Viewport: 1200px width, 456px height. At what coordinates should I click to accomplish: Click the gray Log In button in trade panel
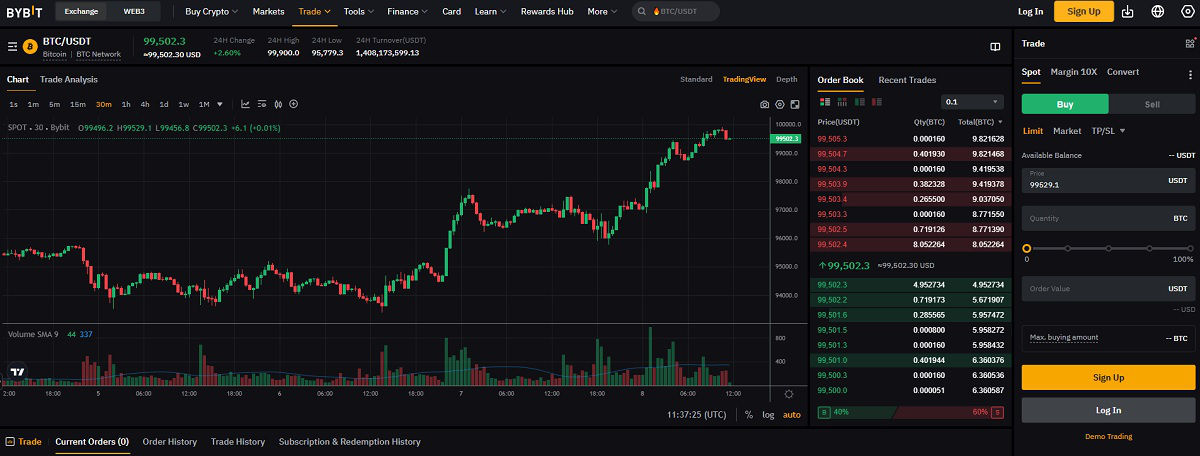point(1108,410)
